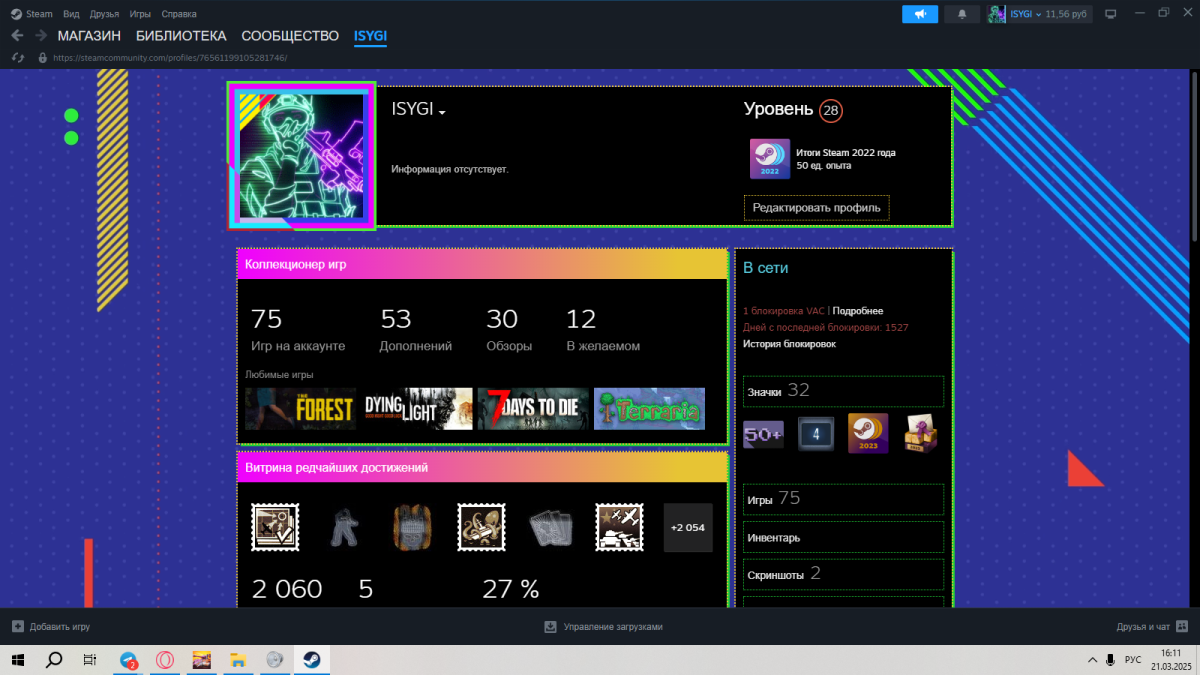Image resolution: width=1200 pixels, height=675 pixels.
Task: Reload the profile page
Action: pyautogui.click(x=17, y=57)
